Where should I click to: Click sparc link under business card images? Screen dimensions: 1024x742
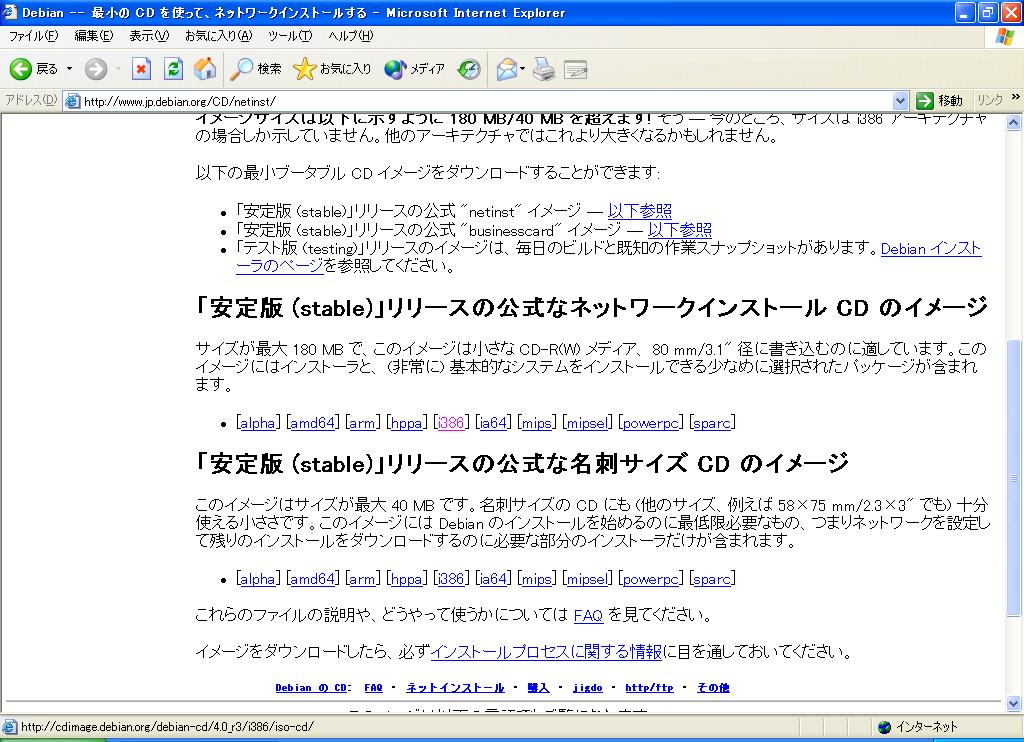pos(712,579)
